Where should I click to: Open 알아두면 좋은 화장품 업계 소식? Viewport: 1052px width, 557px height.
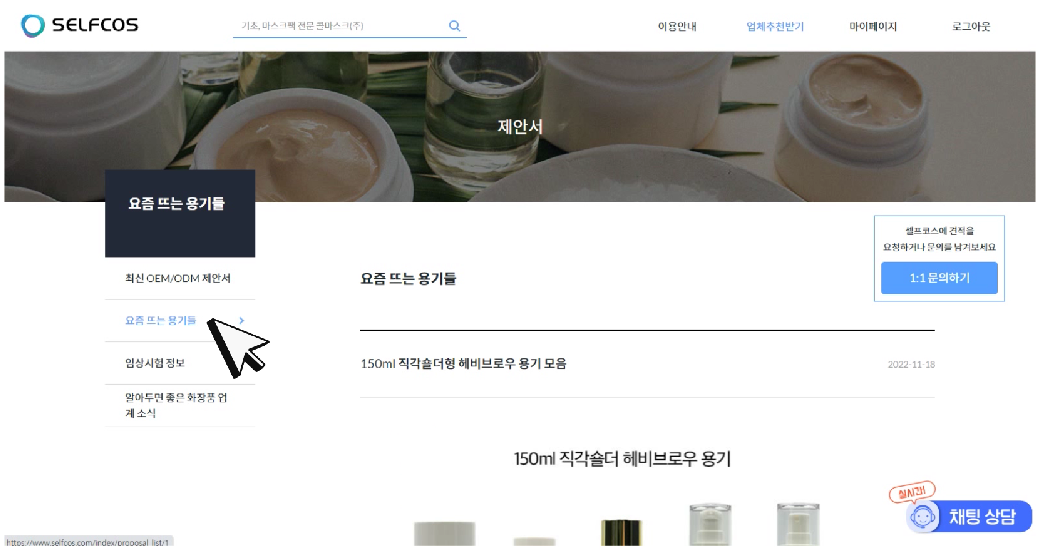click(176, 405)
